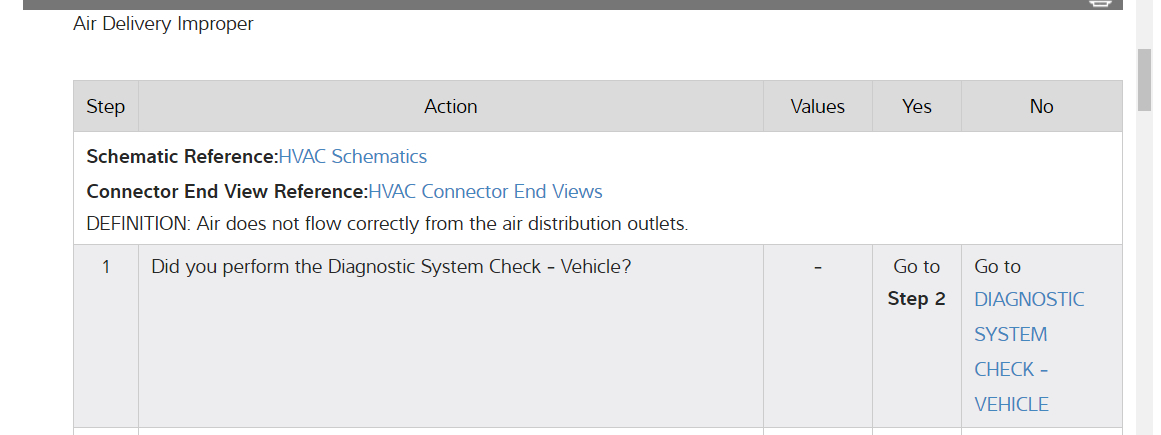Open the HVAC Connector End Views link
Screen dimensions: 1161x435
(485, 192)
